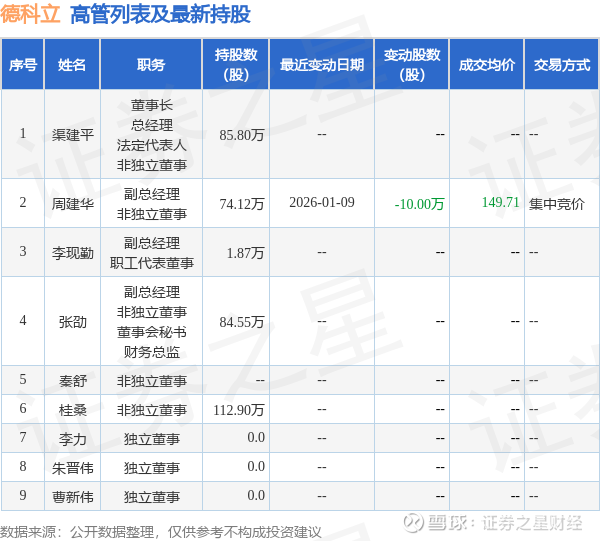Image resolution: width=600 pixels, height=541 pixels.
Task: Click the 149.71 average price
Action: pos(501,202)
